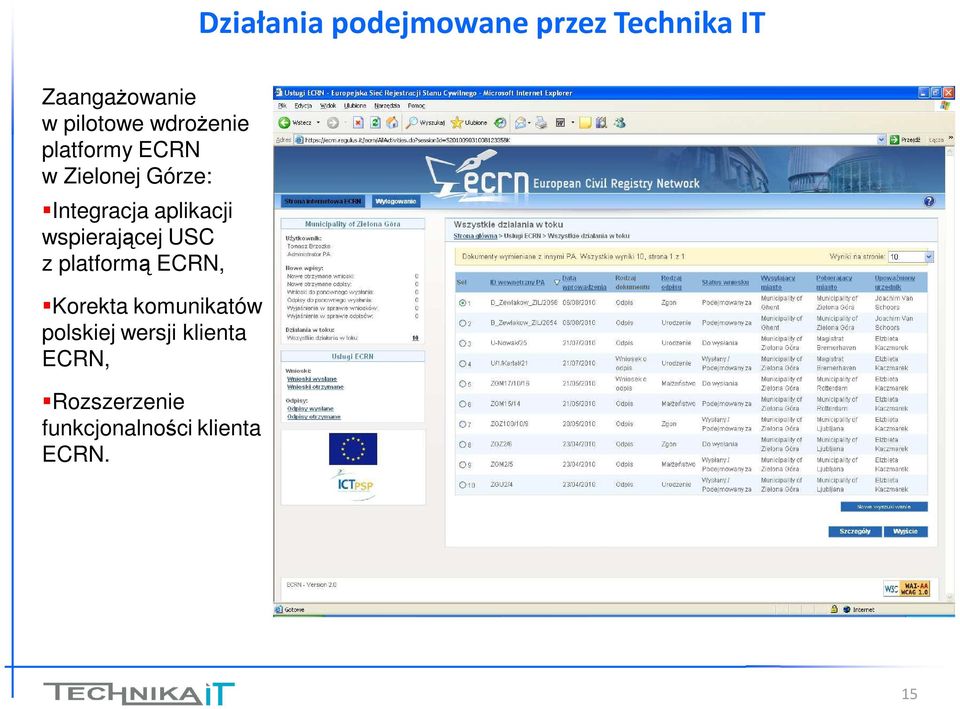This screenshot has height=709, width=960.
Task: Go to home page via house icon
Action: (392, 122)
